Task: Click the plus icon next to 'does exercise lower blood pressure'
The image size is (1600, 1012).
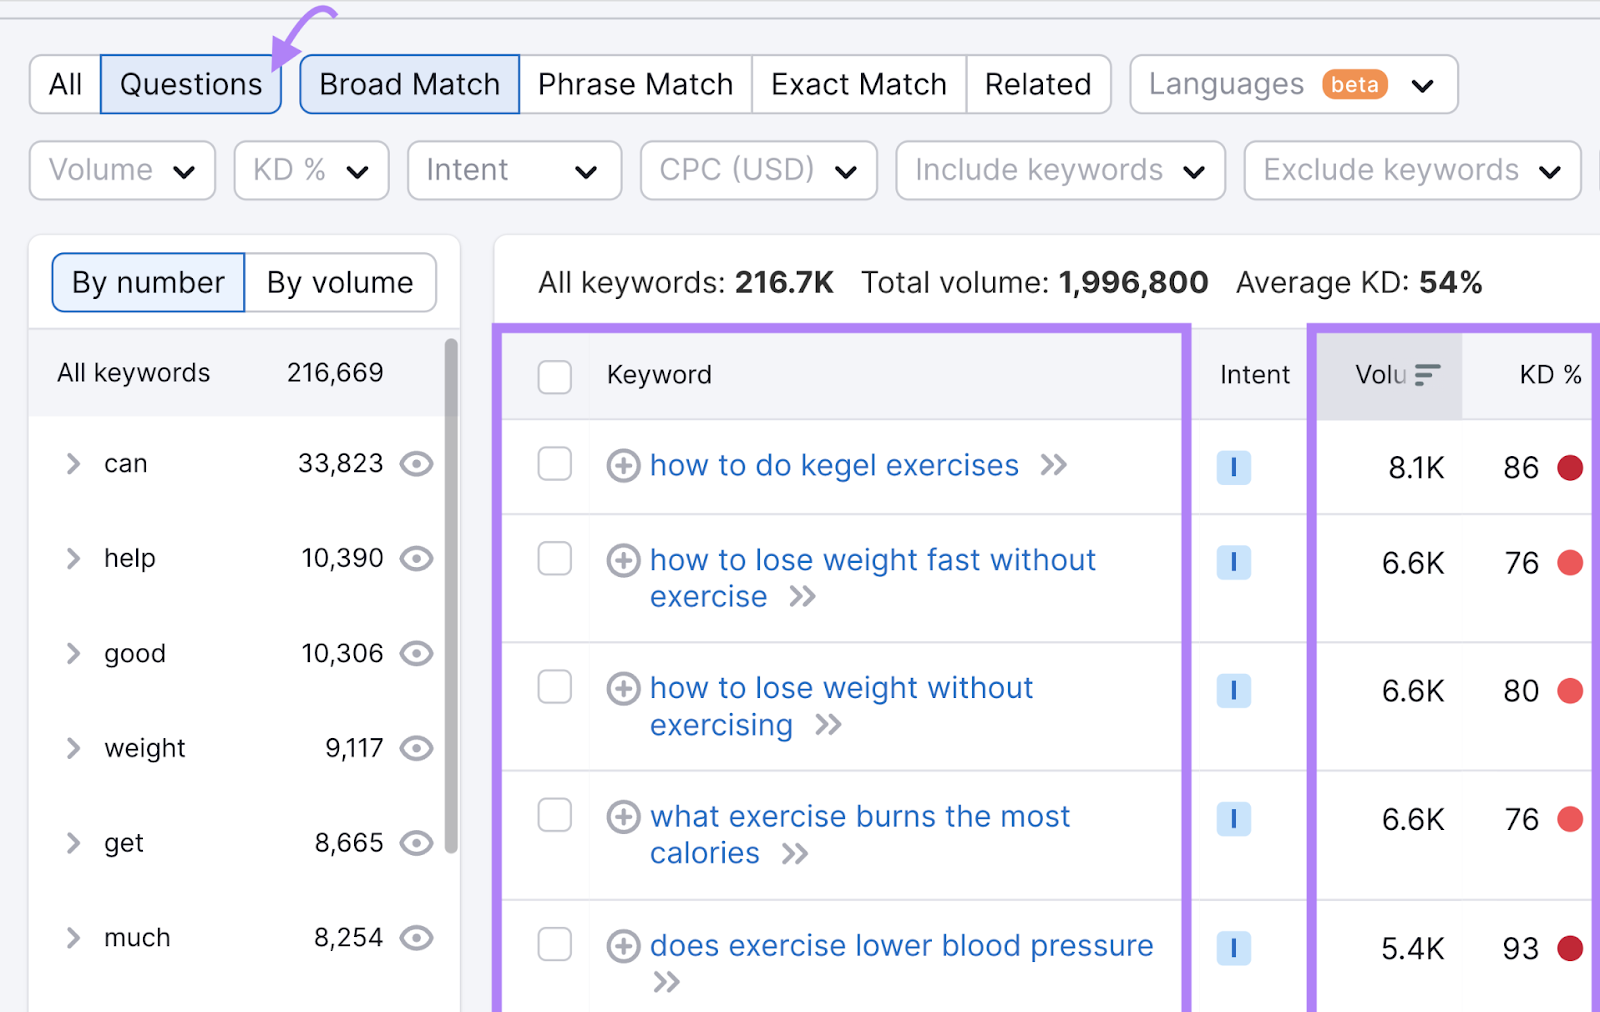Action: coord(624,946)
